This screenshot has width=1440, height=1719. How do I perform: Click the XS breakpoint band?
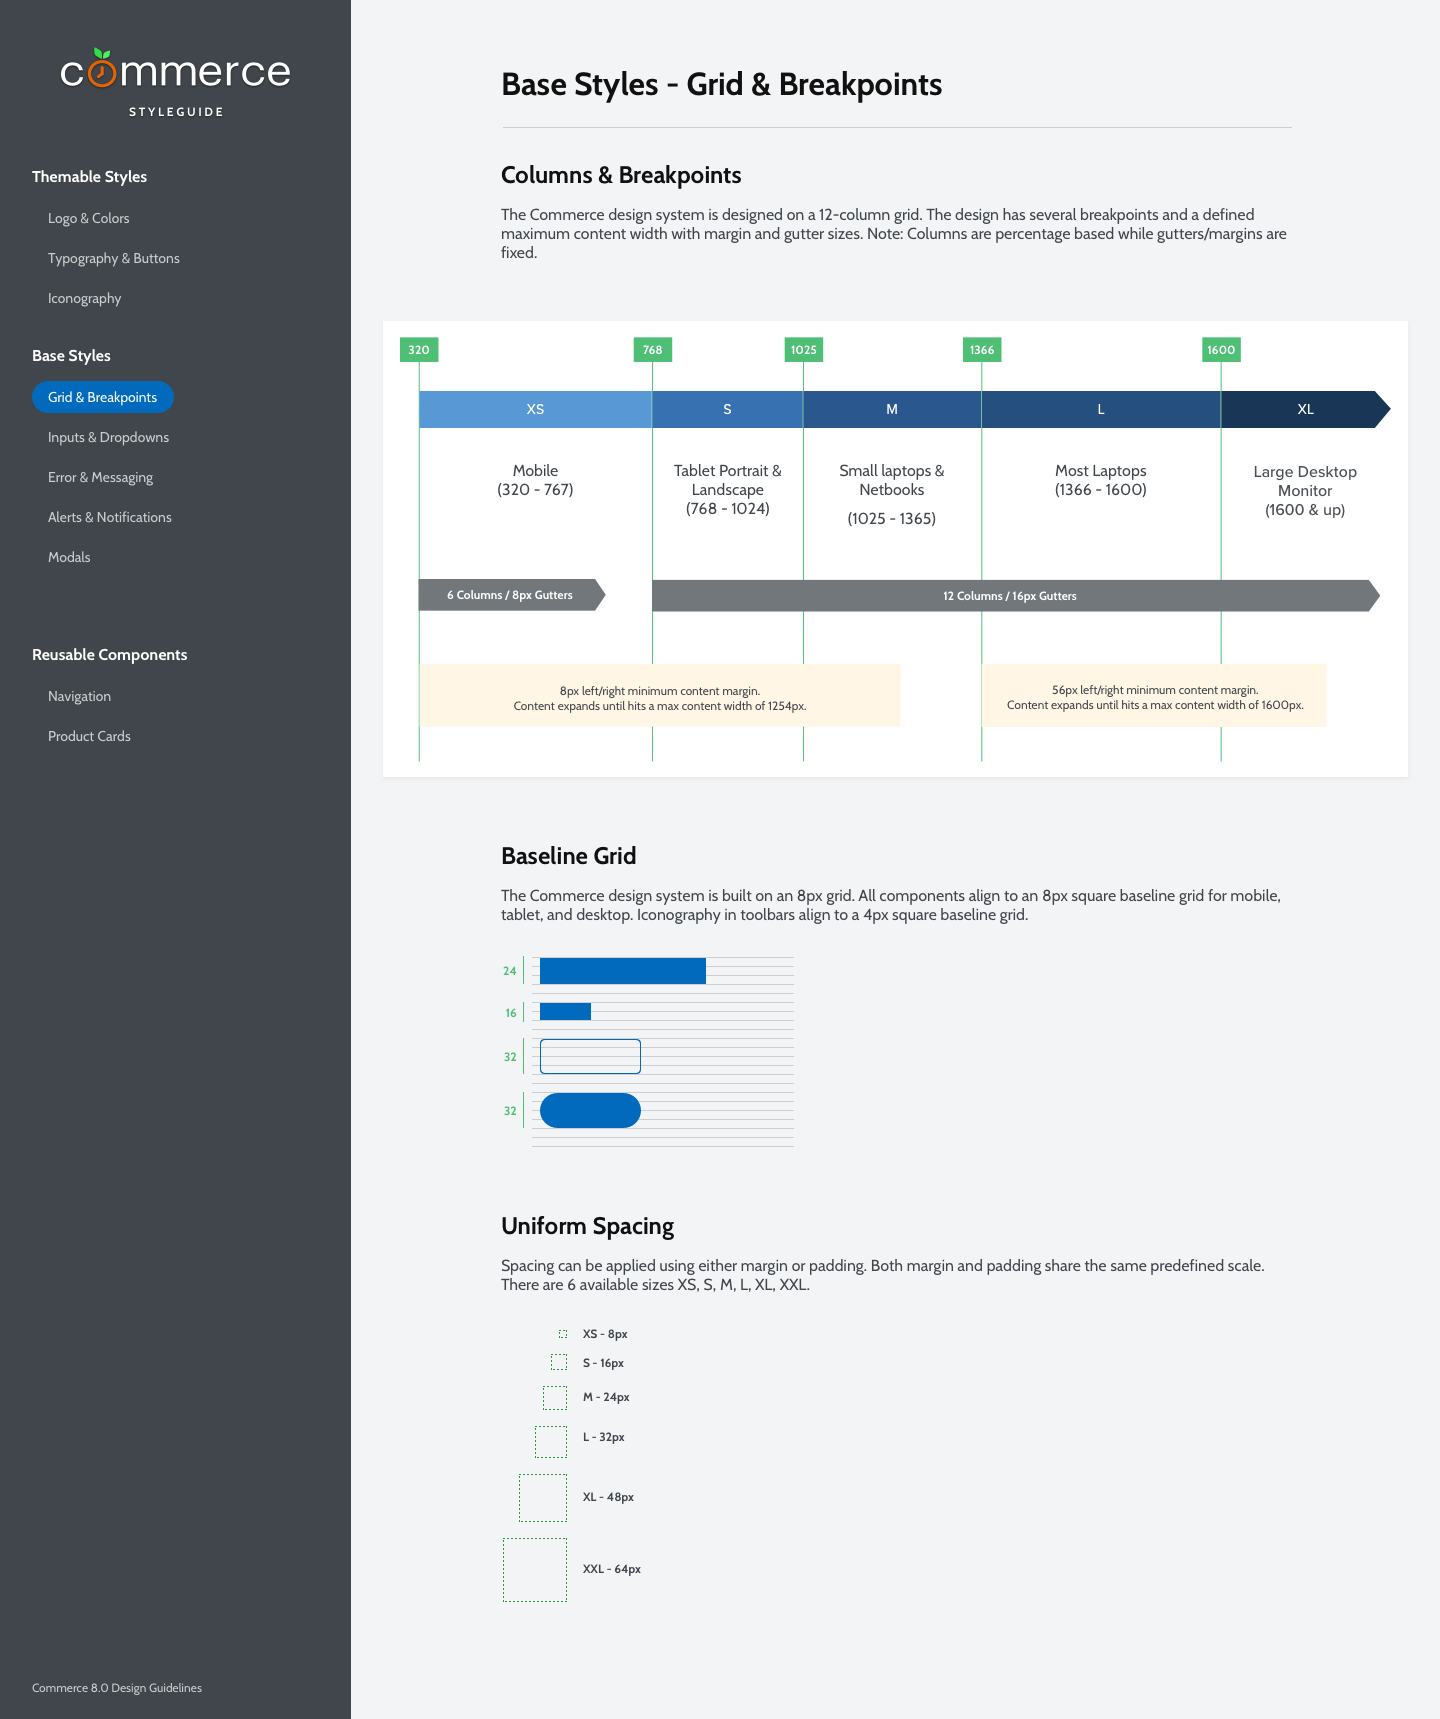[535, 409]
